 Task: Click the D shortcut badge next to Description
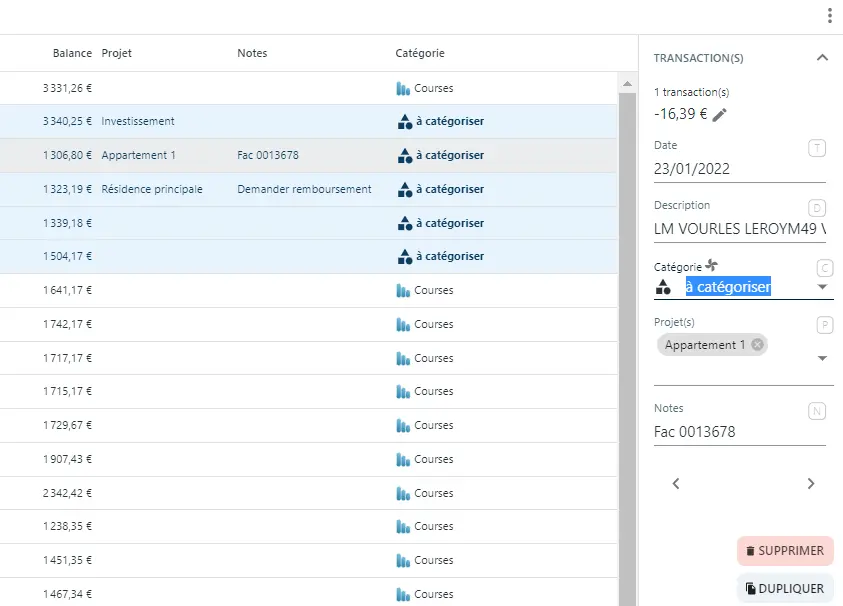pos(818,209)
